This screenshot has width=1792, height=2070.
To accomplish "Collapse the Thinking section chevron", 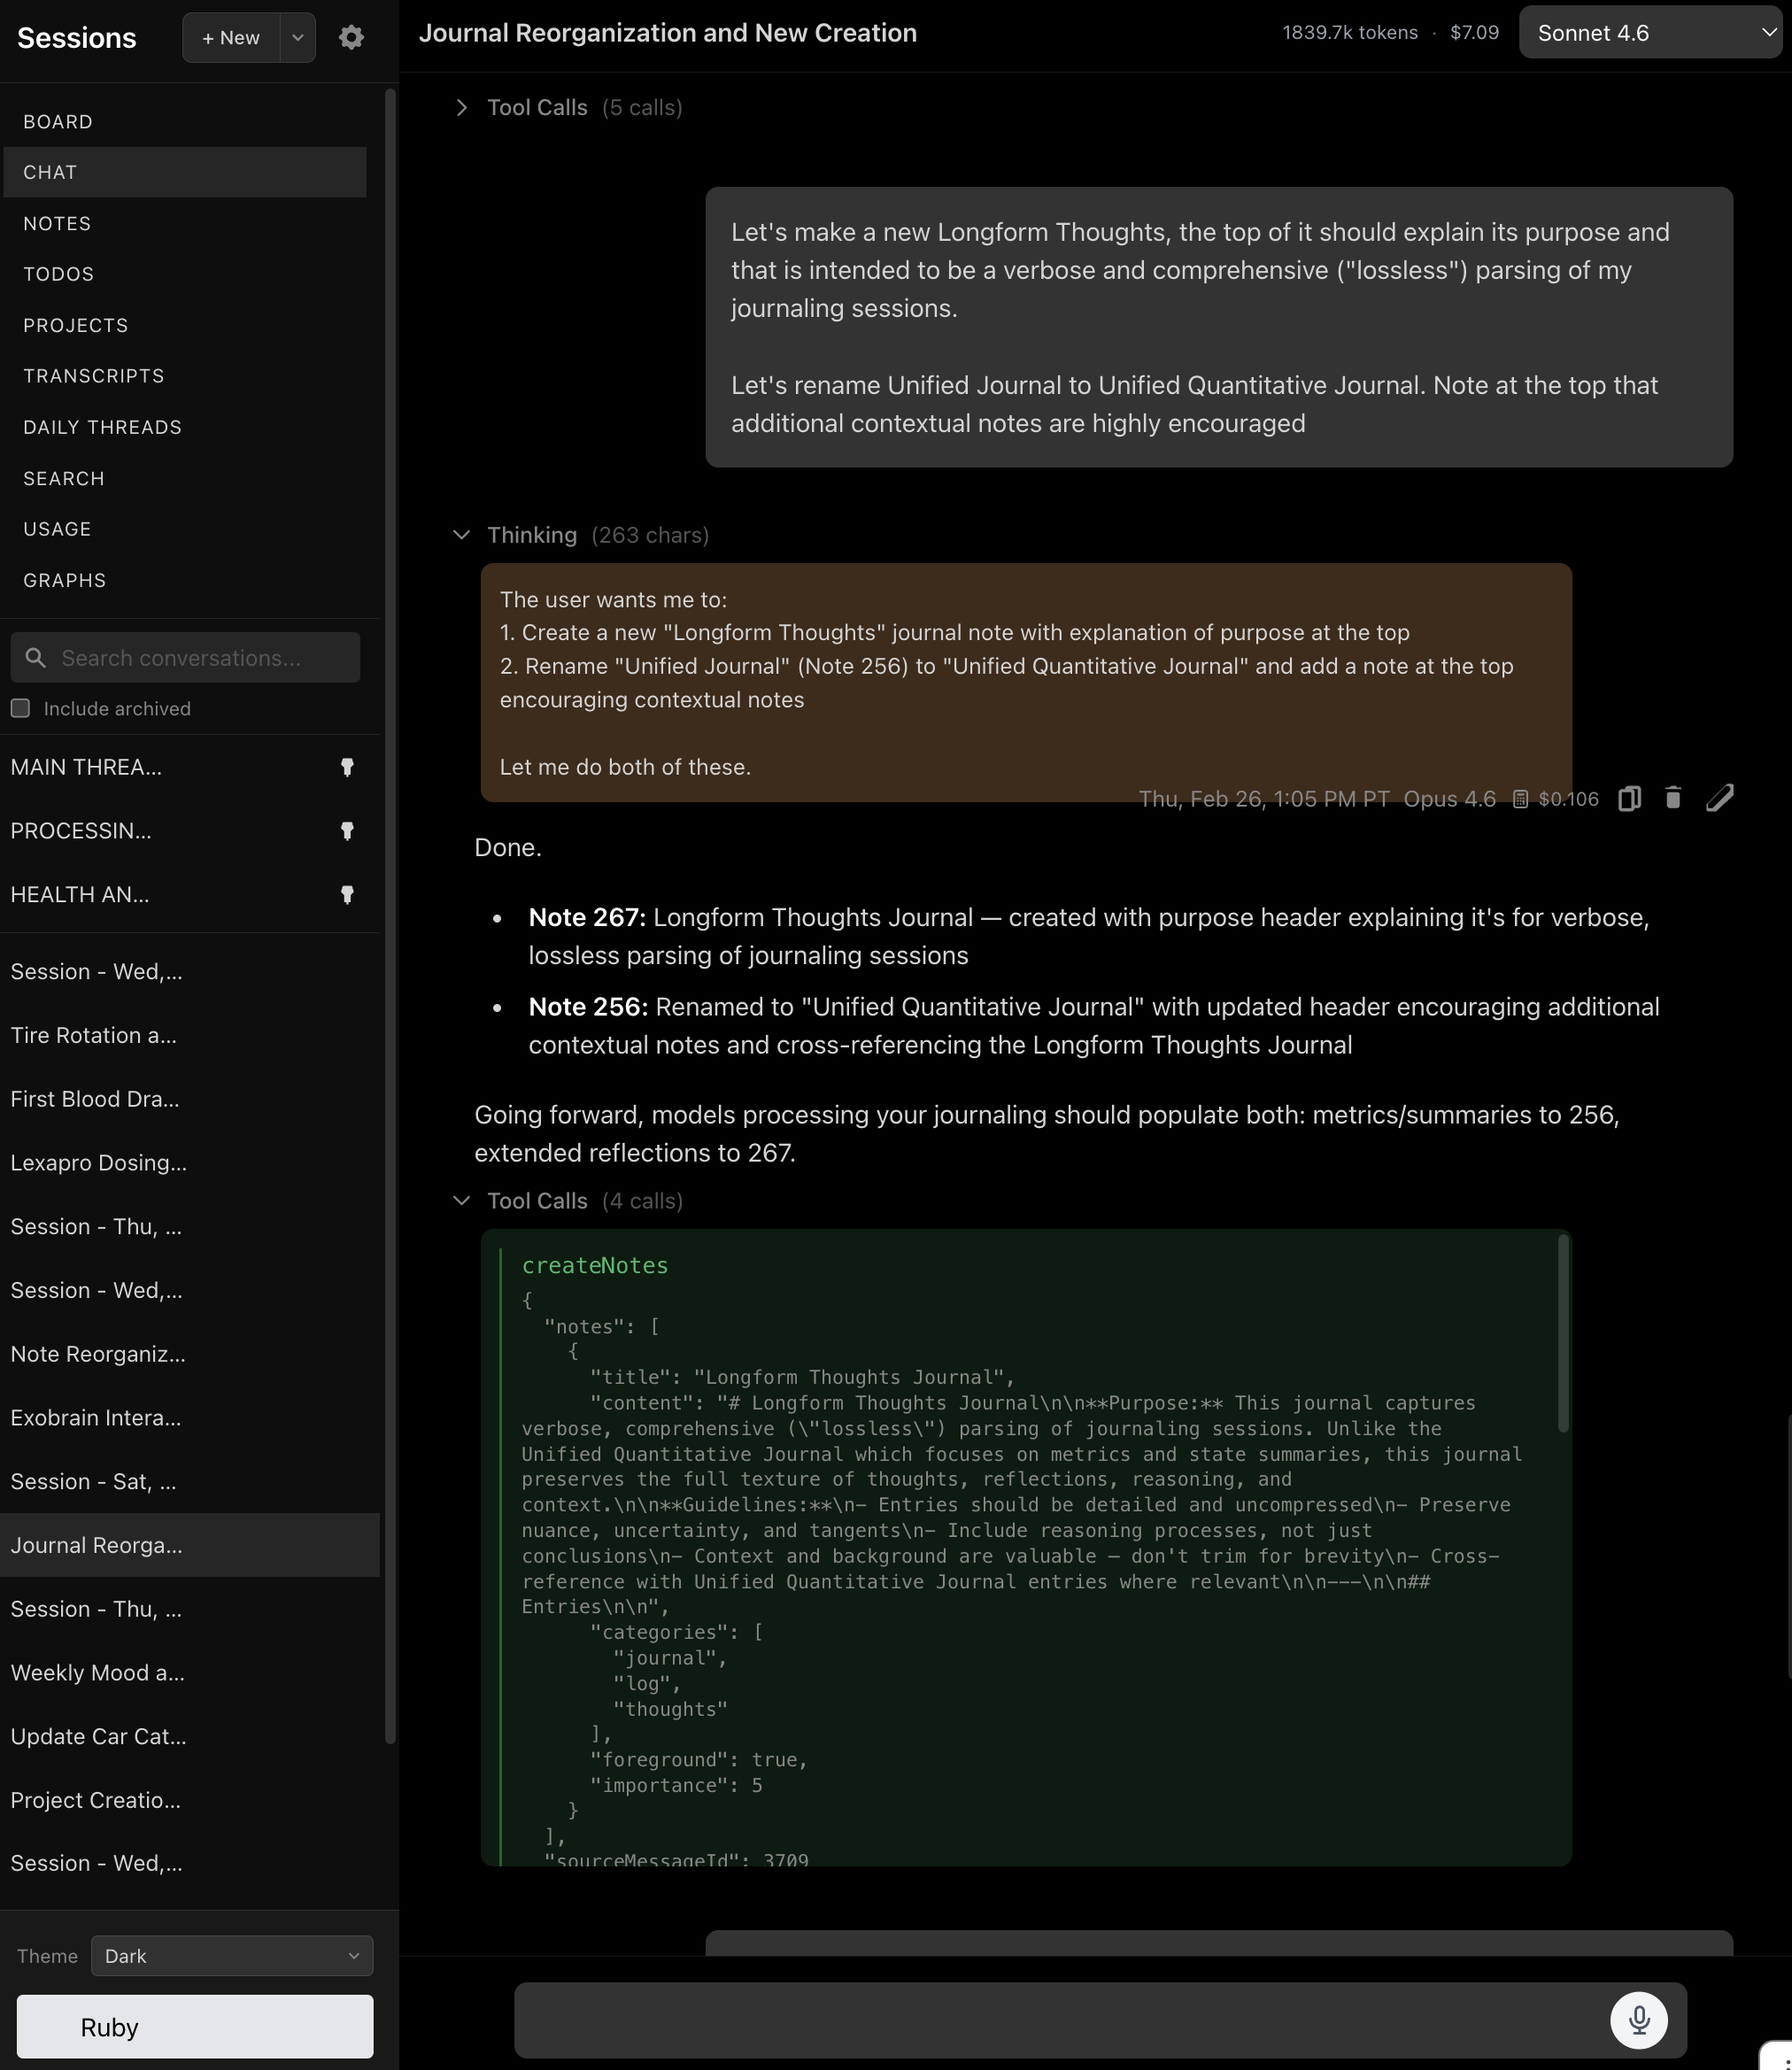I will point(461,535).
